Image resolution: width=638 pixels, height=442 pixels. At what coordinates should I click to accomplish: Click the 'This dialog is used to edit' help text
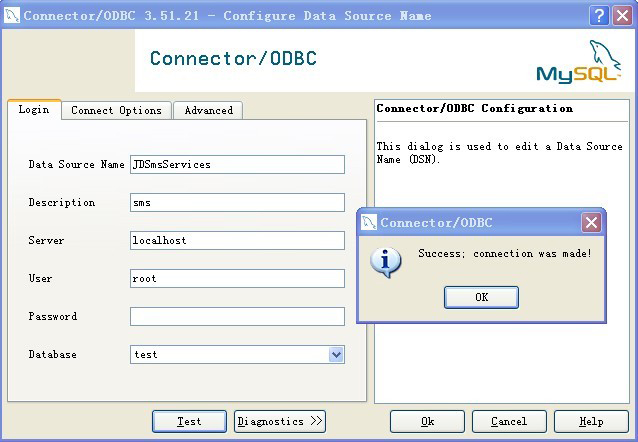point(499,153)
